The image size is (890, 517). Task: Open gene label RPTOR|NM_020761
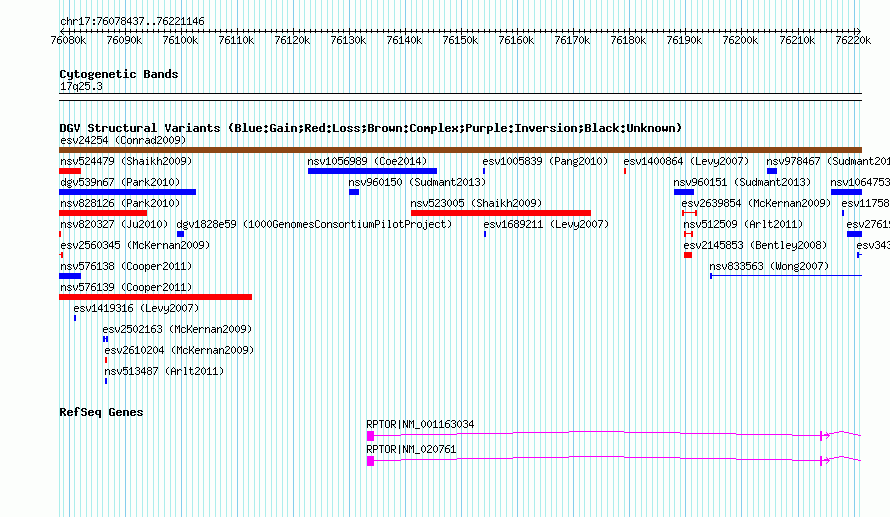[x=411, y=449]
